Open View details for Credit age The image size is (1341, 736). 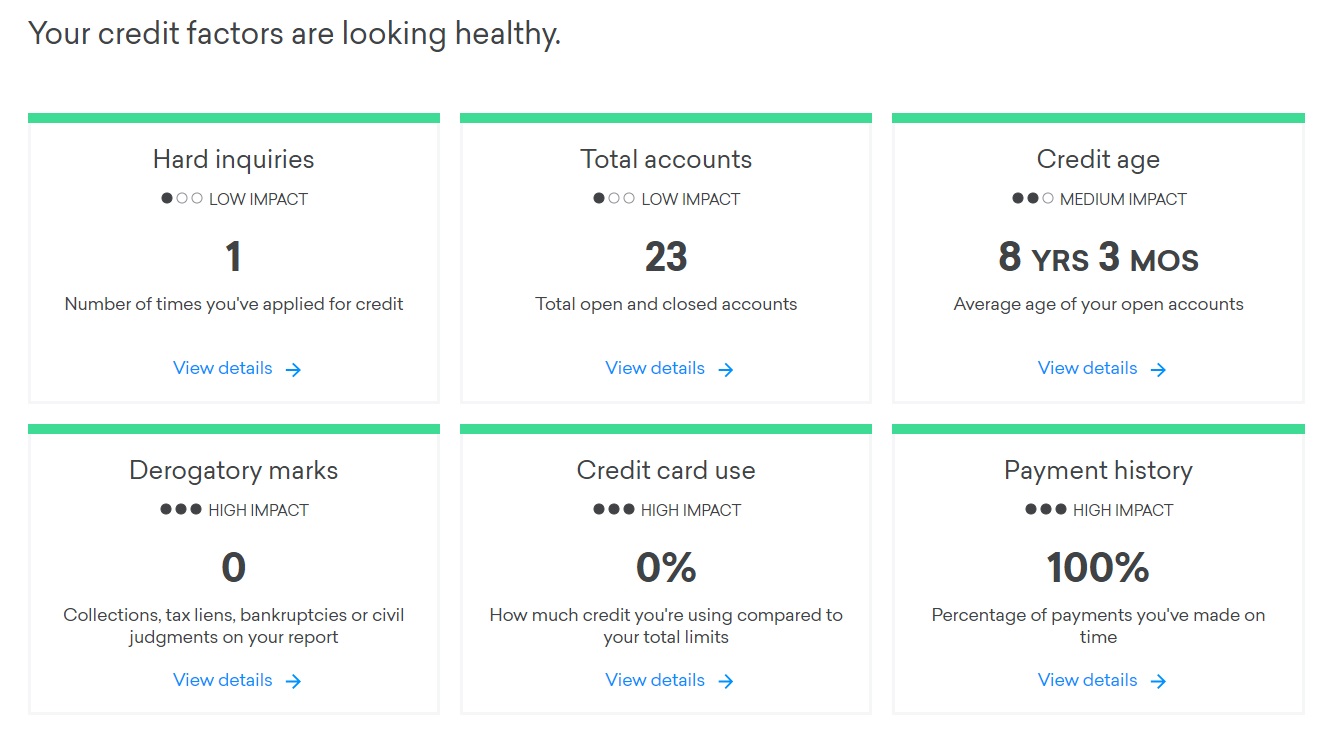click(x=1102, y=368)
